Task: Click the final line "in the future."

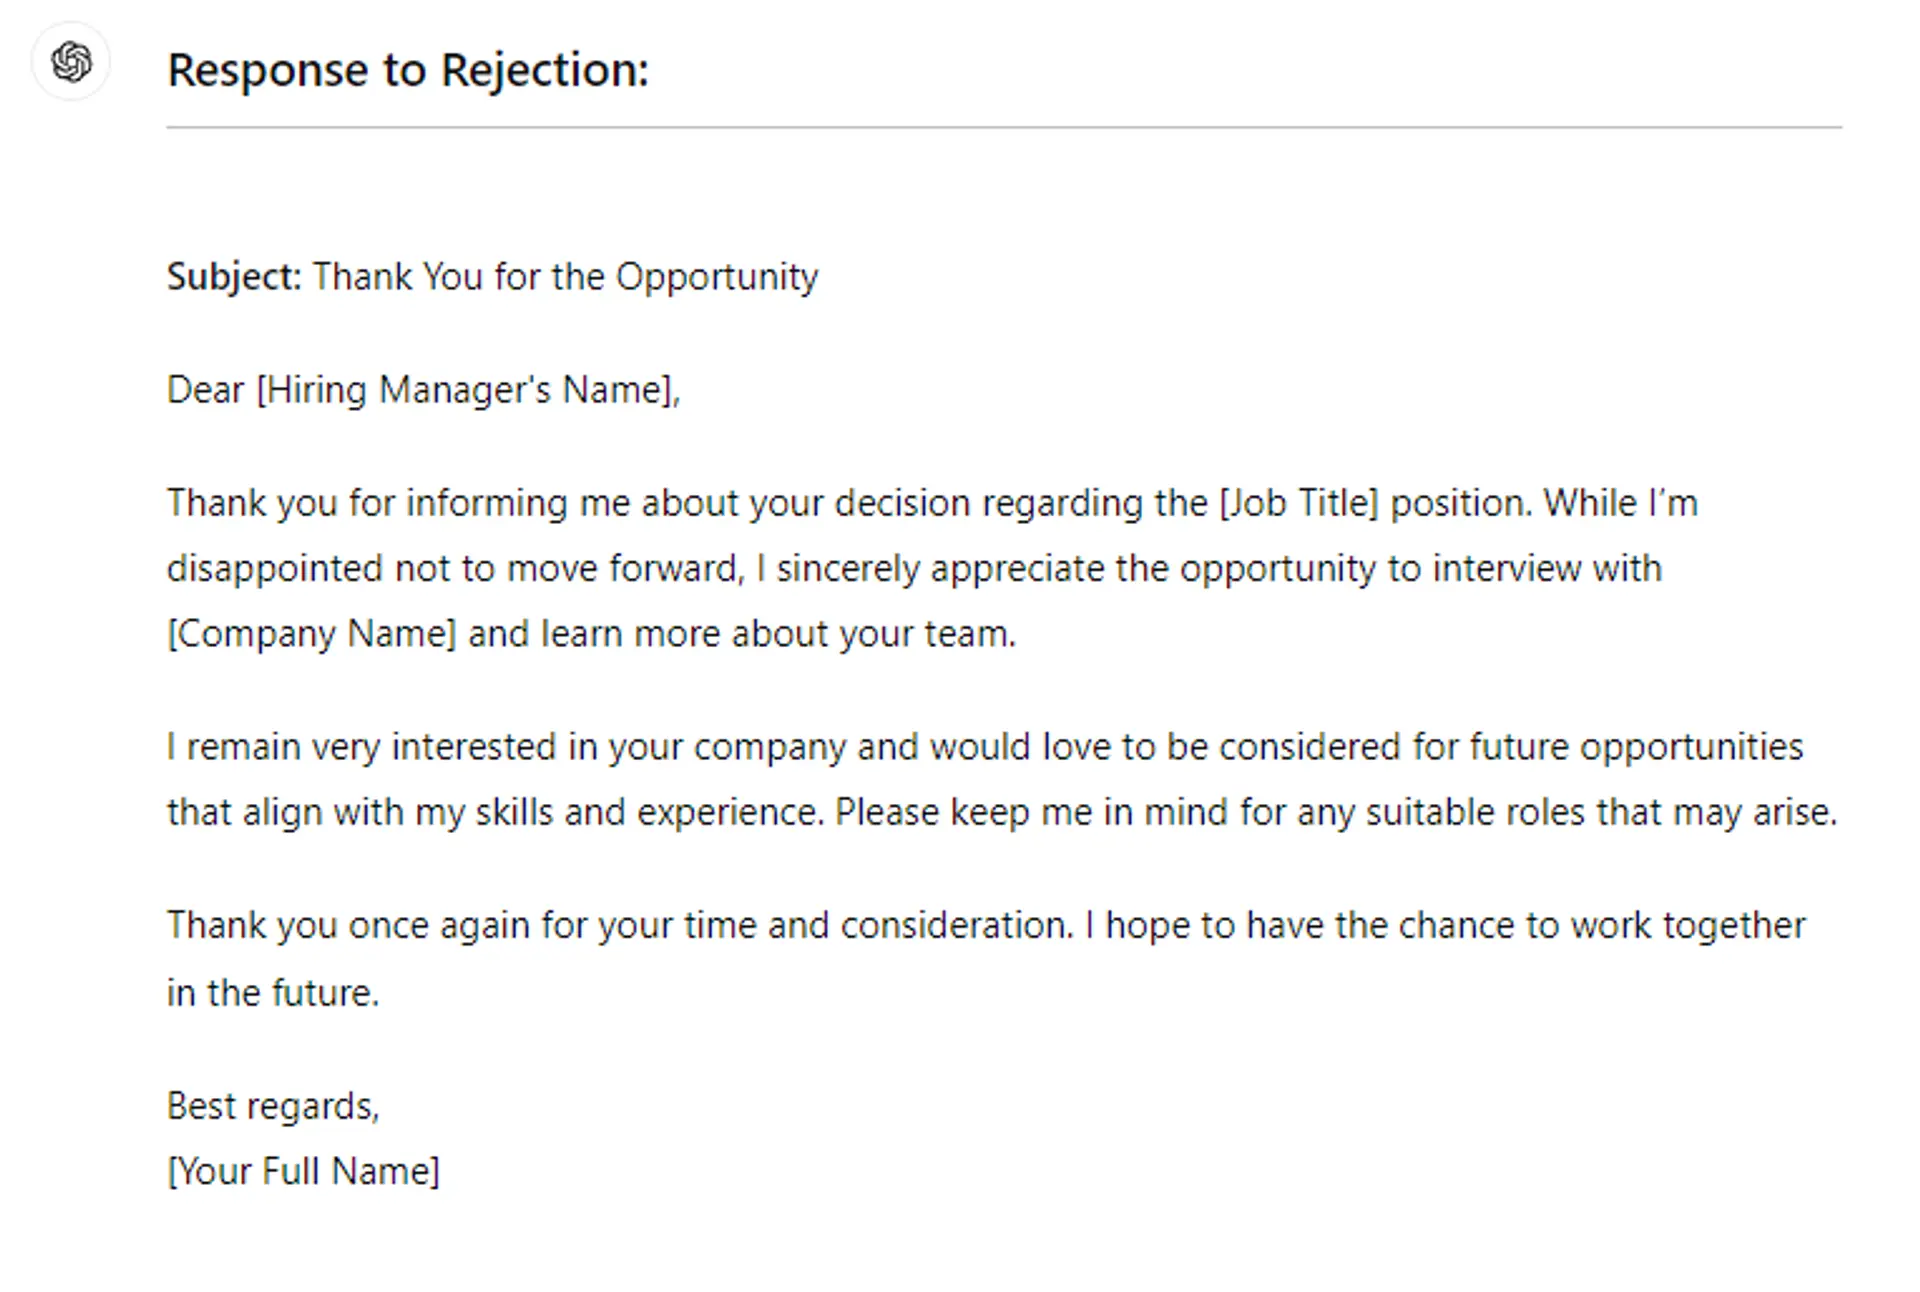Action: pos(273,993)
